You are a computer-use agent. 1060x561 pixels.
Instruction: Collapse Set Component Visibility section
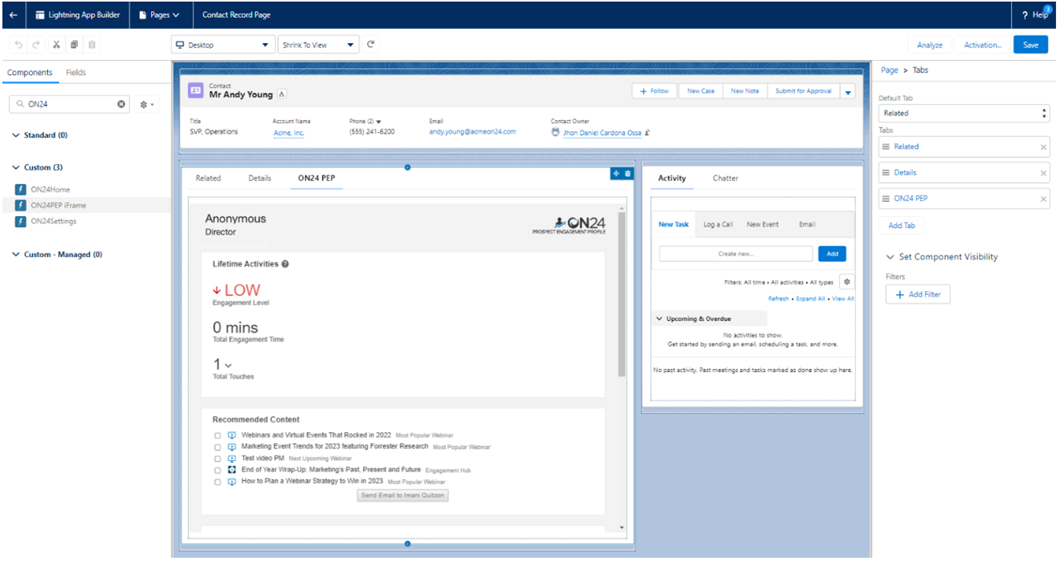[890, 257]
